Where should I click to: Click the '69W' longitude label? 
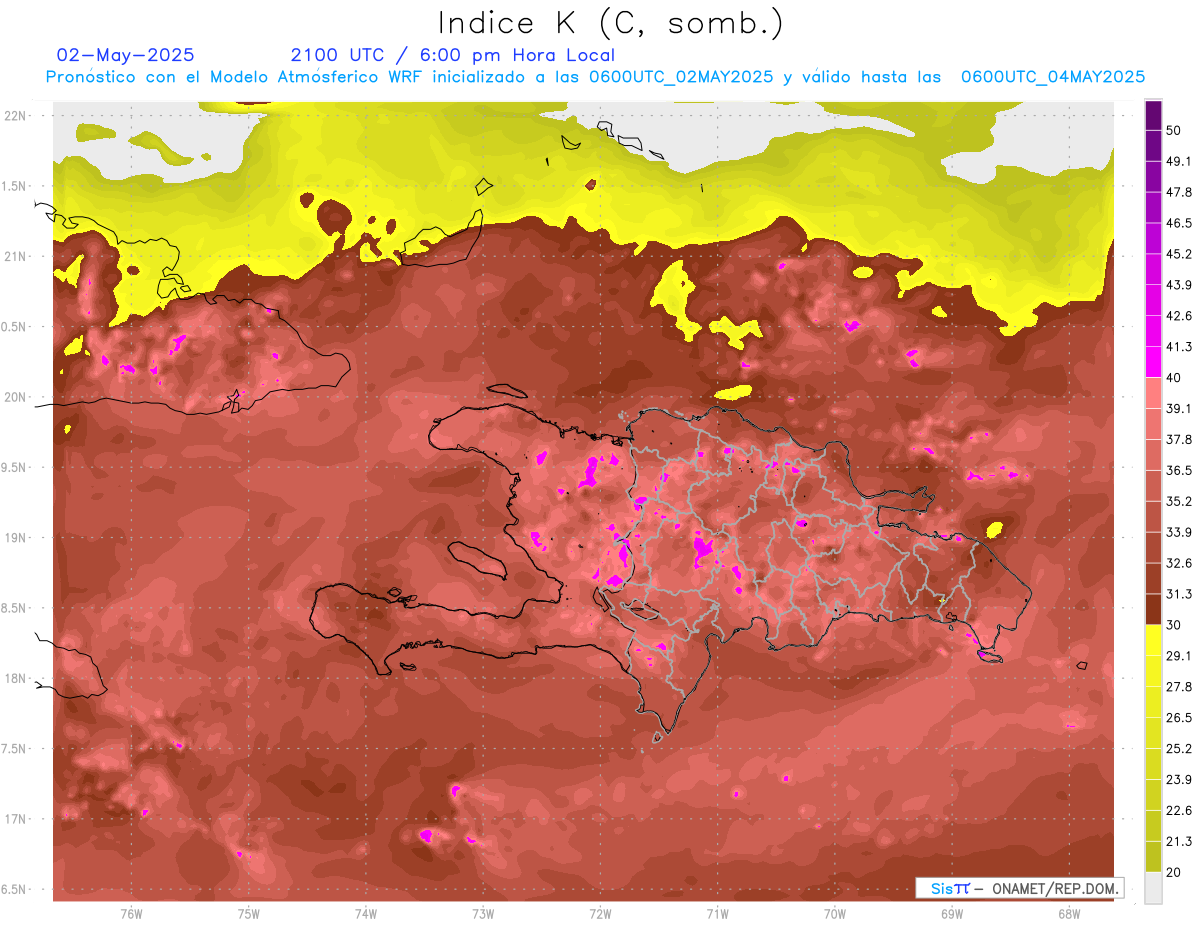[952, 913]
